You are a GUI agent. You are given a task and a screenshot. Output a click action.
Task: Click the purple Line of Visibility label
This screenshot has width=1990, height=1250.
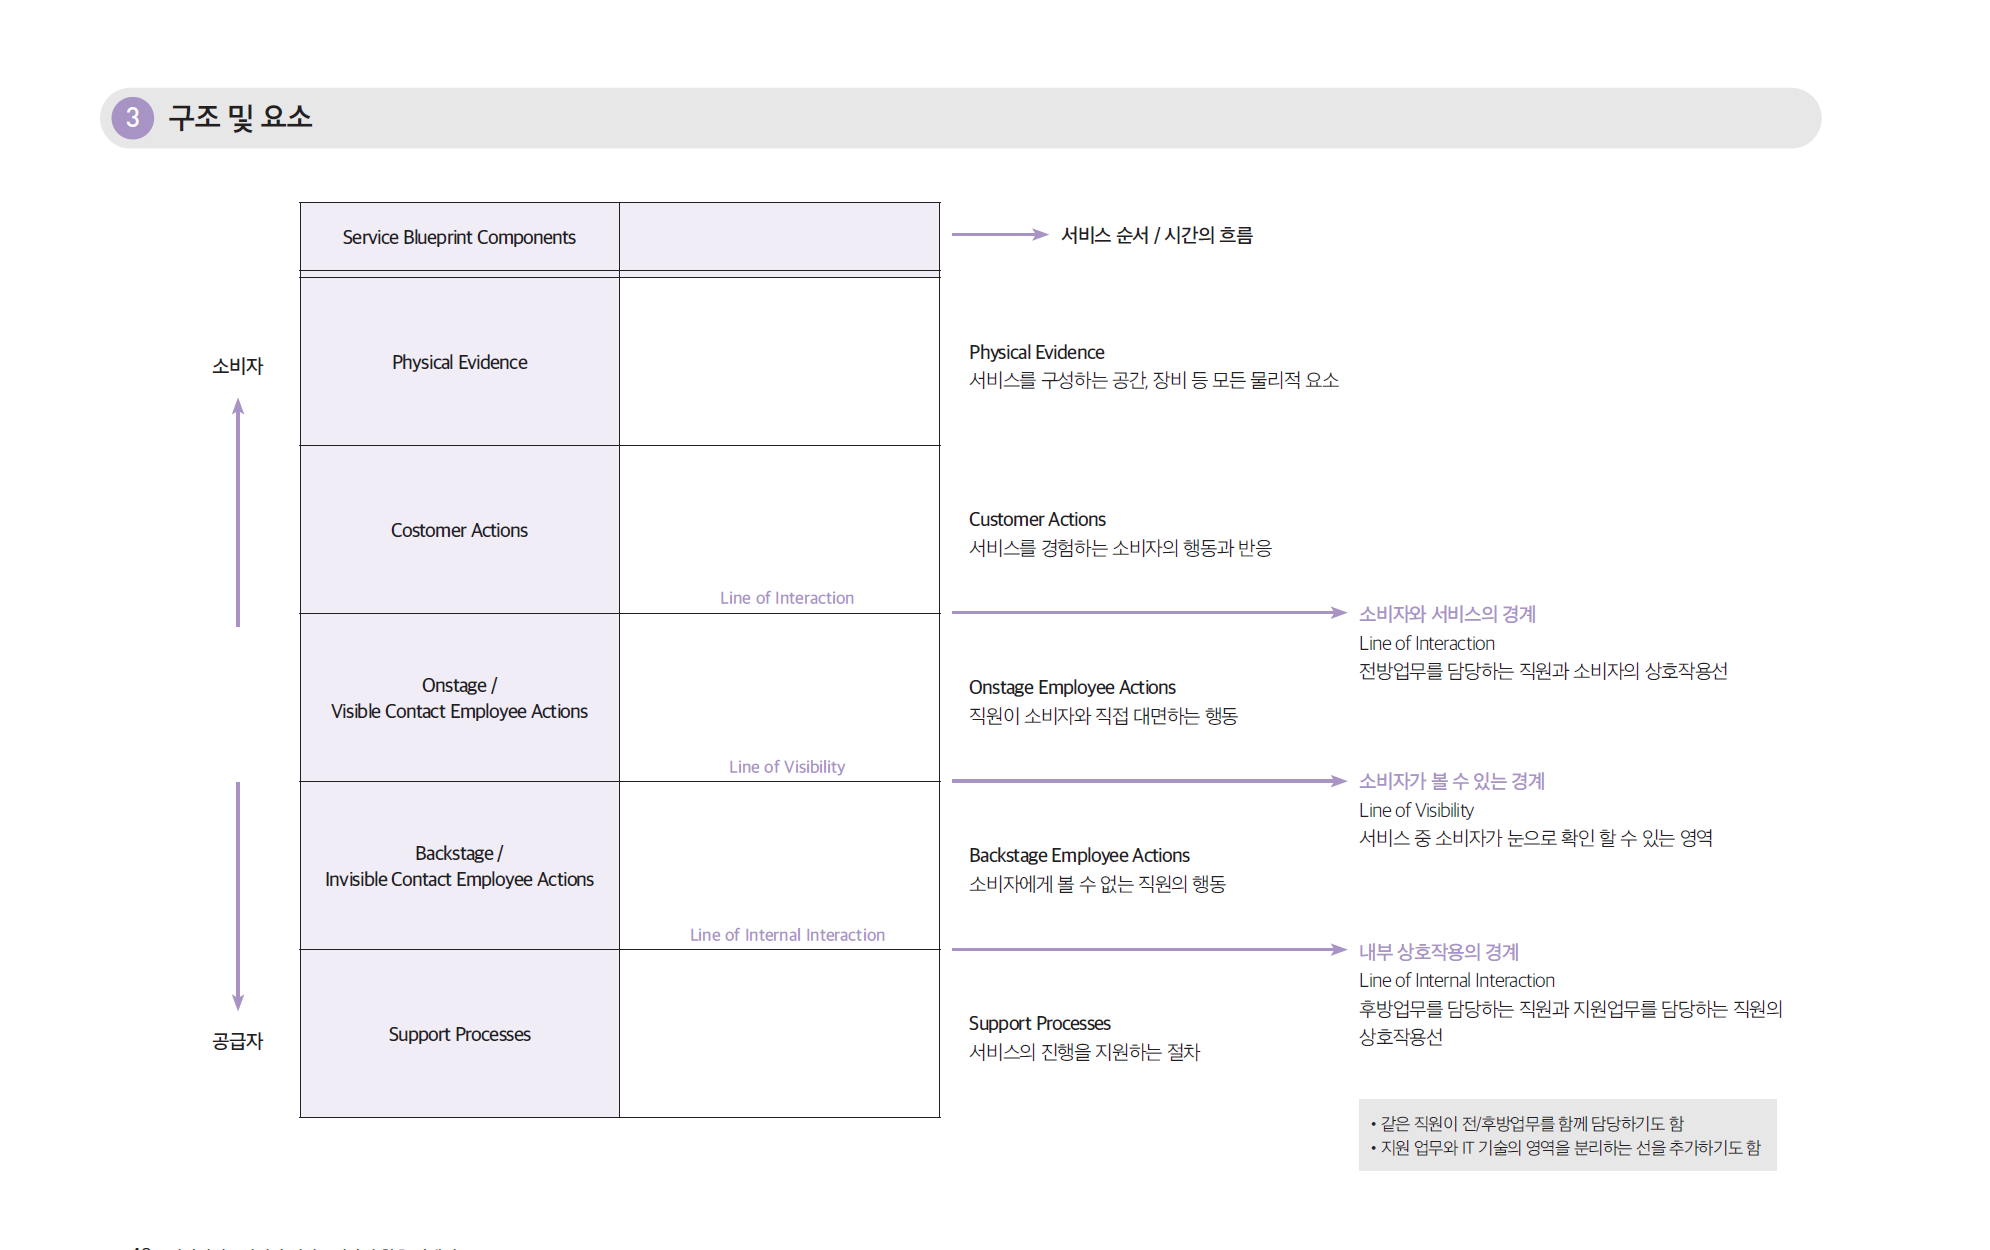tap(786, 767)
